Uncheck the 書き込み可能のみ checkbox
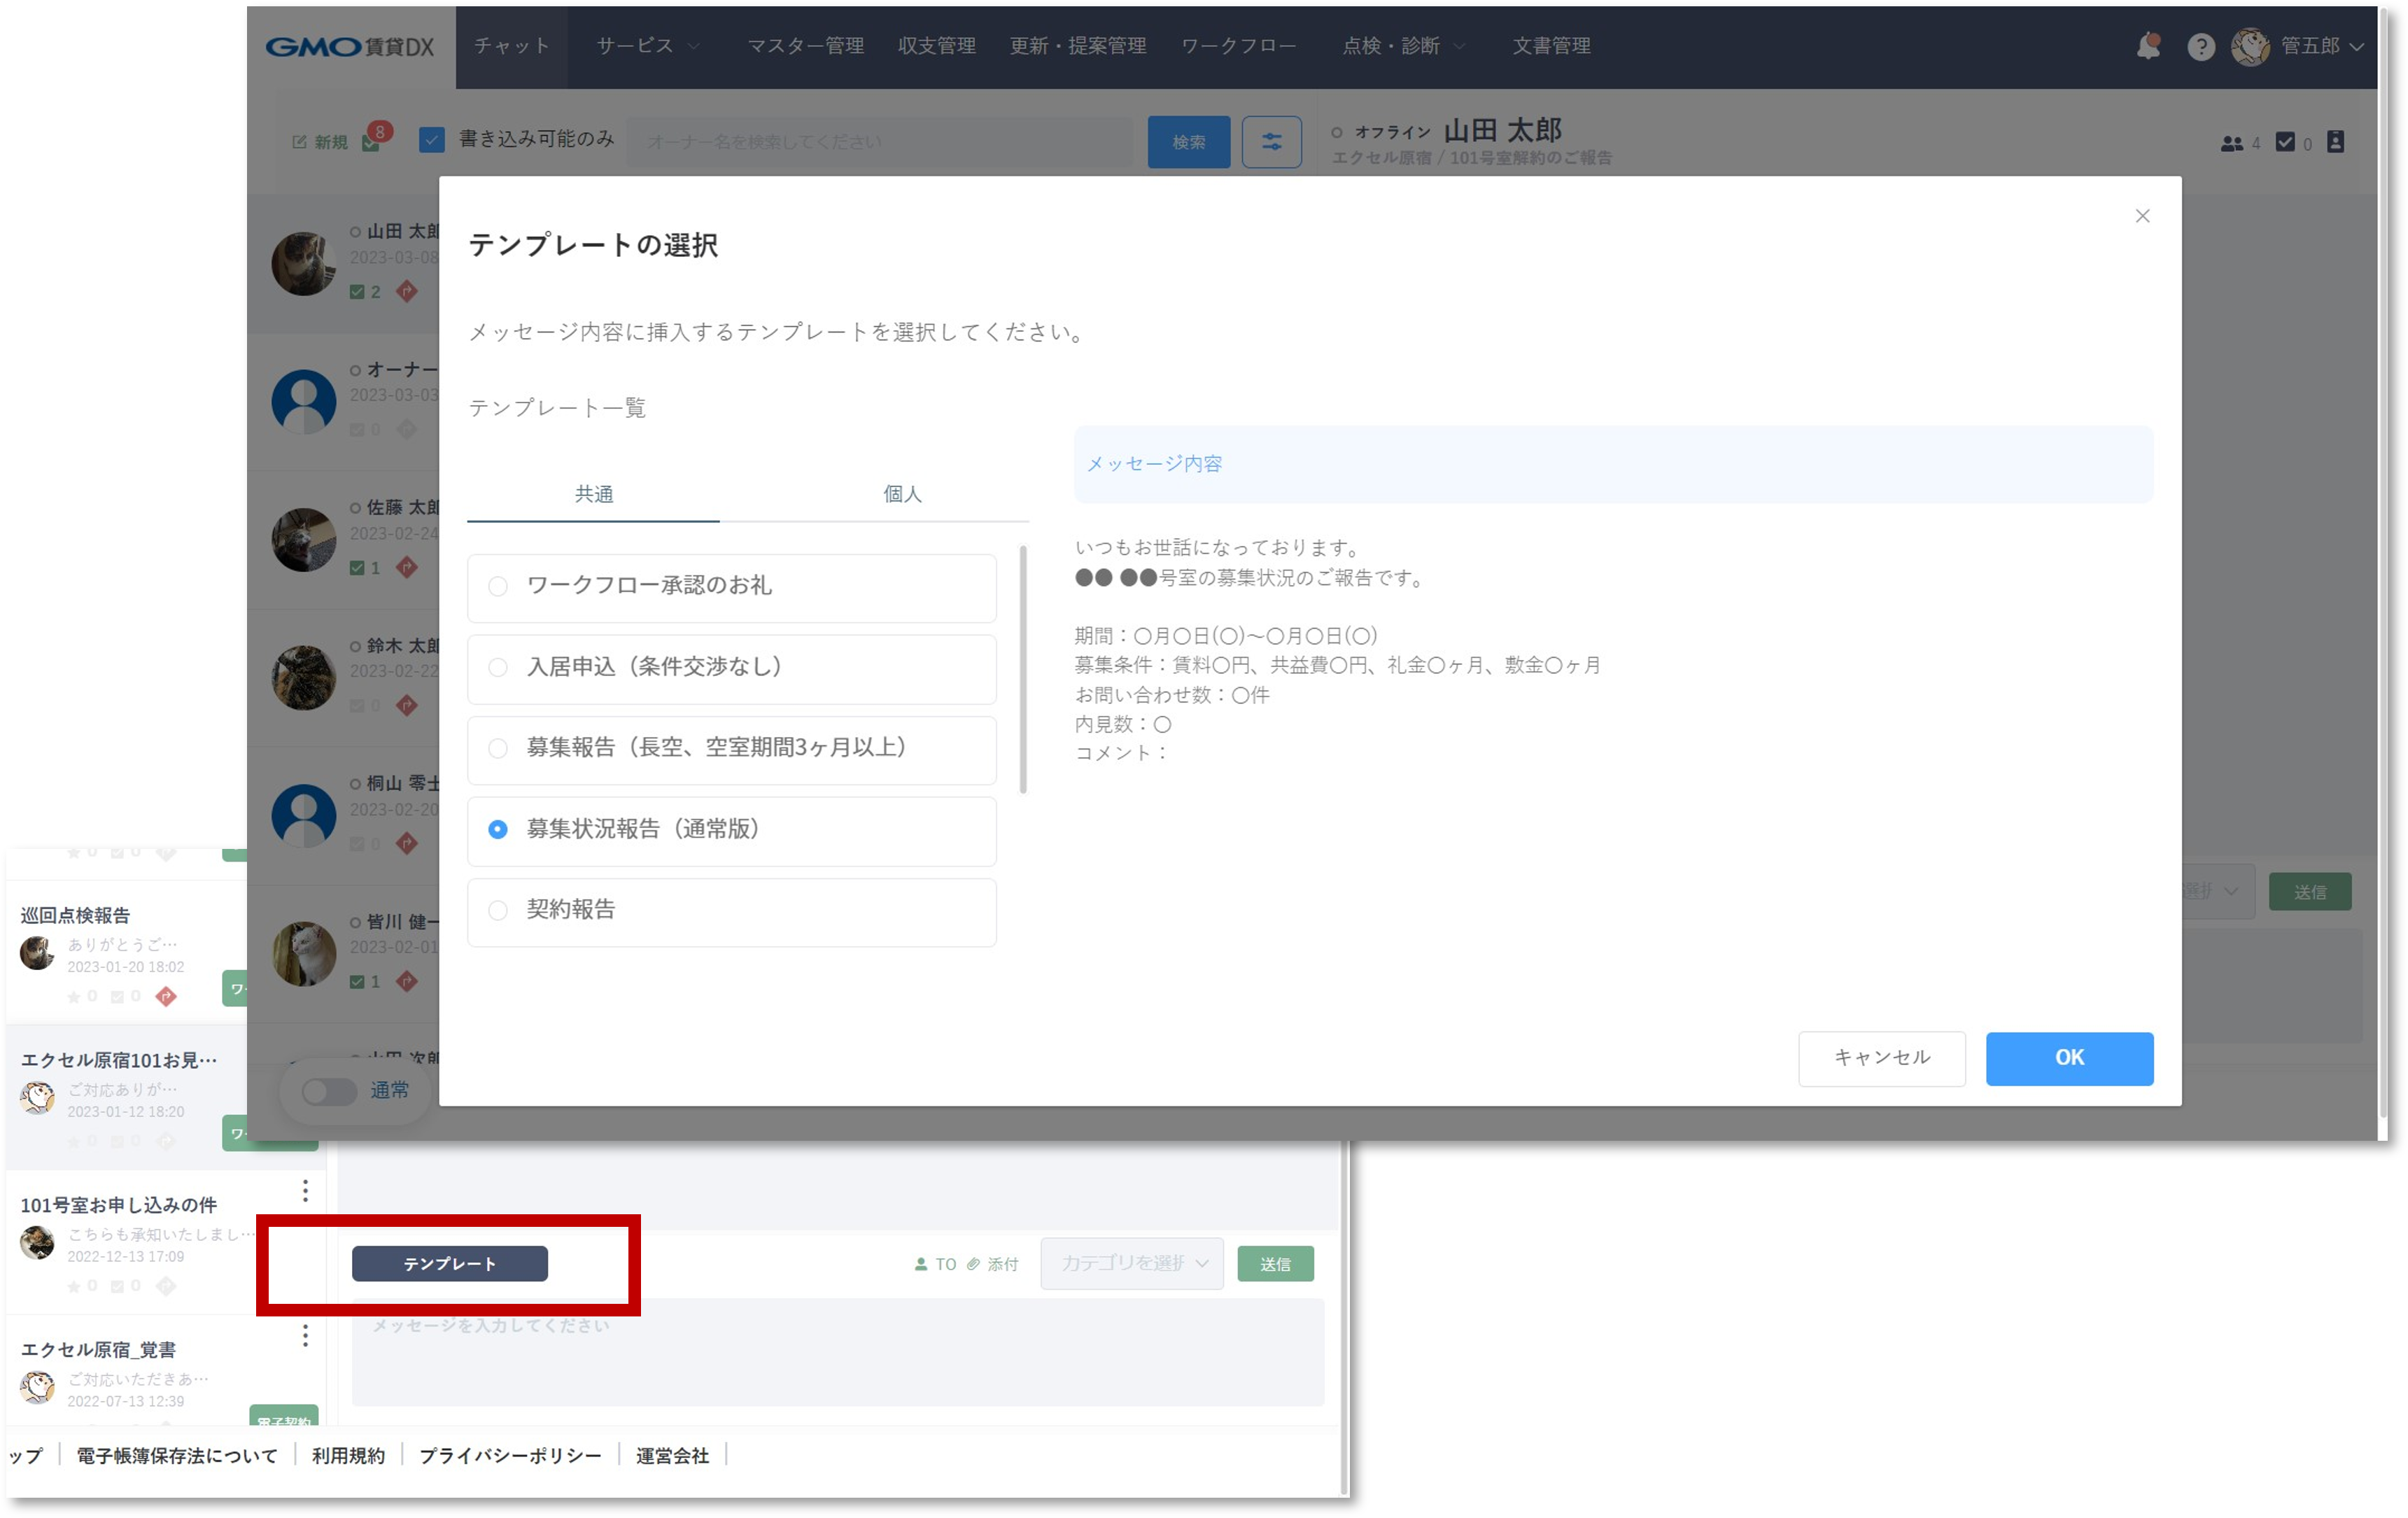The image size is (2408, 1518). [432, 140]
